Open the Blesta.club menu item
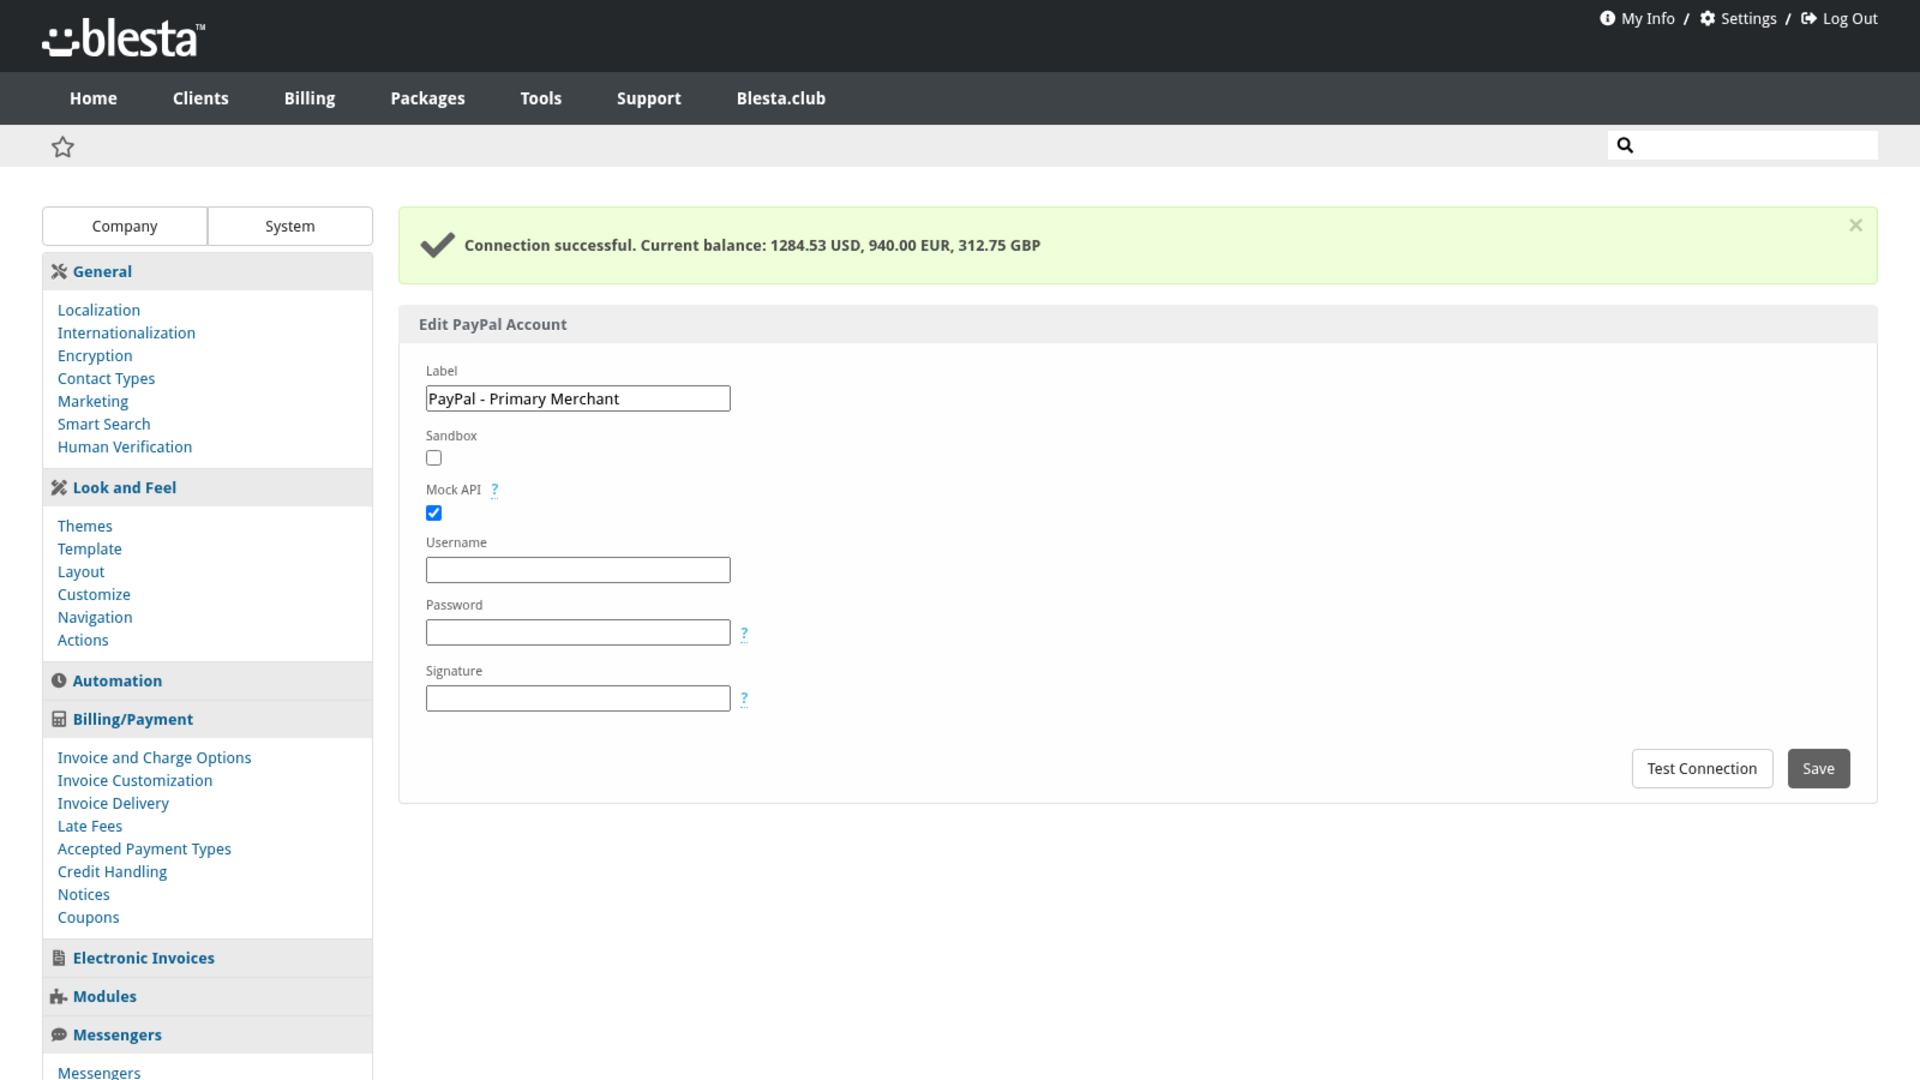 pos(781,98)
